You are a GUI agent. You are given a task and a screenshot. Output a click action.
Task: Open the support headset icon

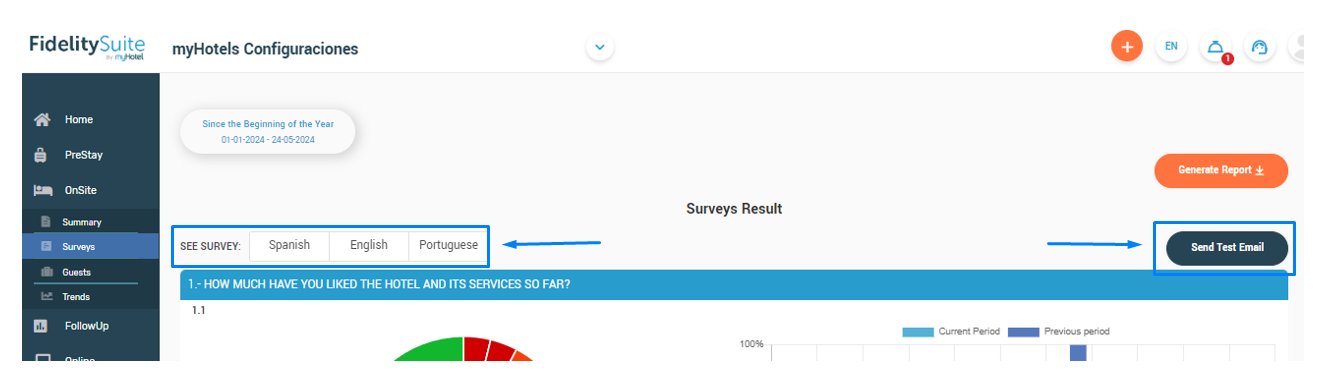1259,47
